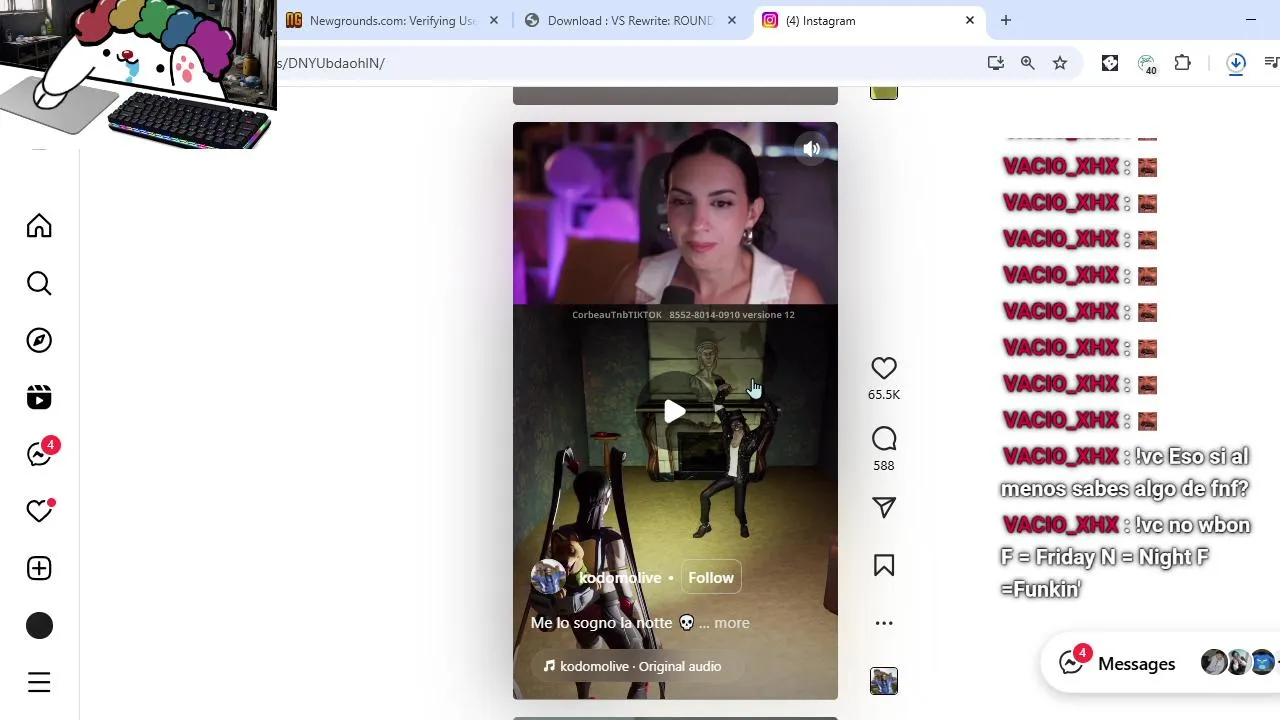The width and height of the screenshot is (1280, 720).
Task: Open the Reels icon in sidebar
Action: pyautogui.click(x=39, y=398)
